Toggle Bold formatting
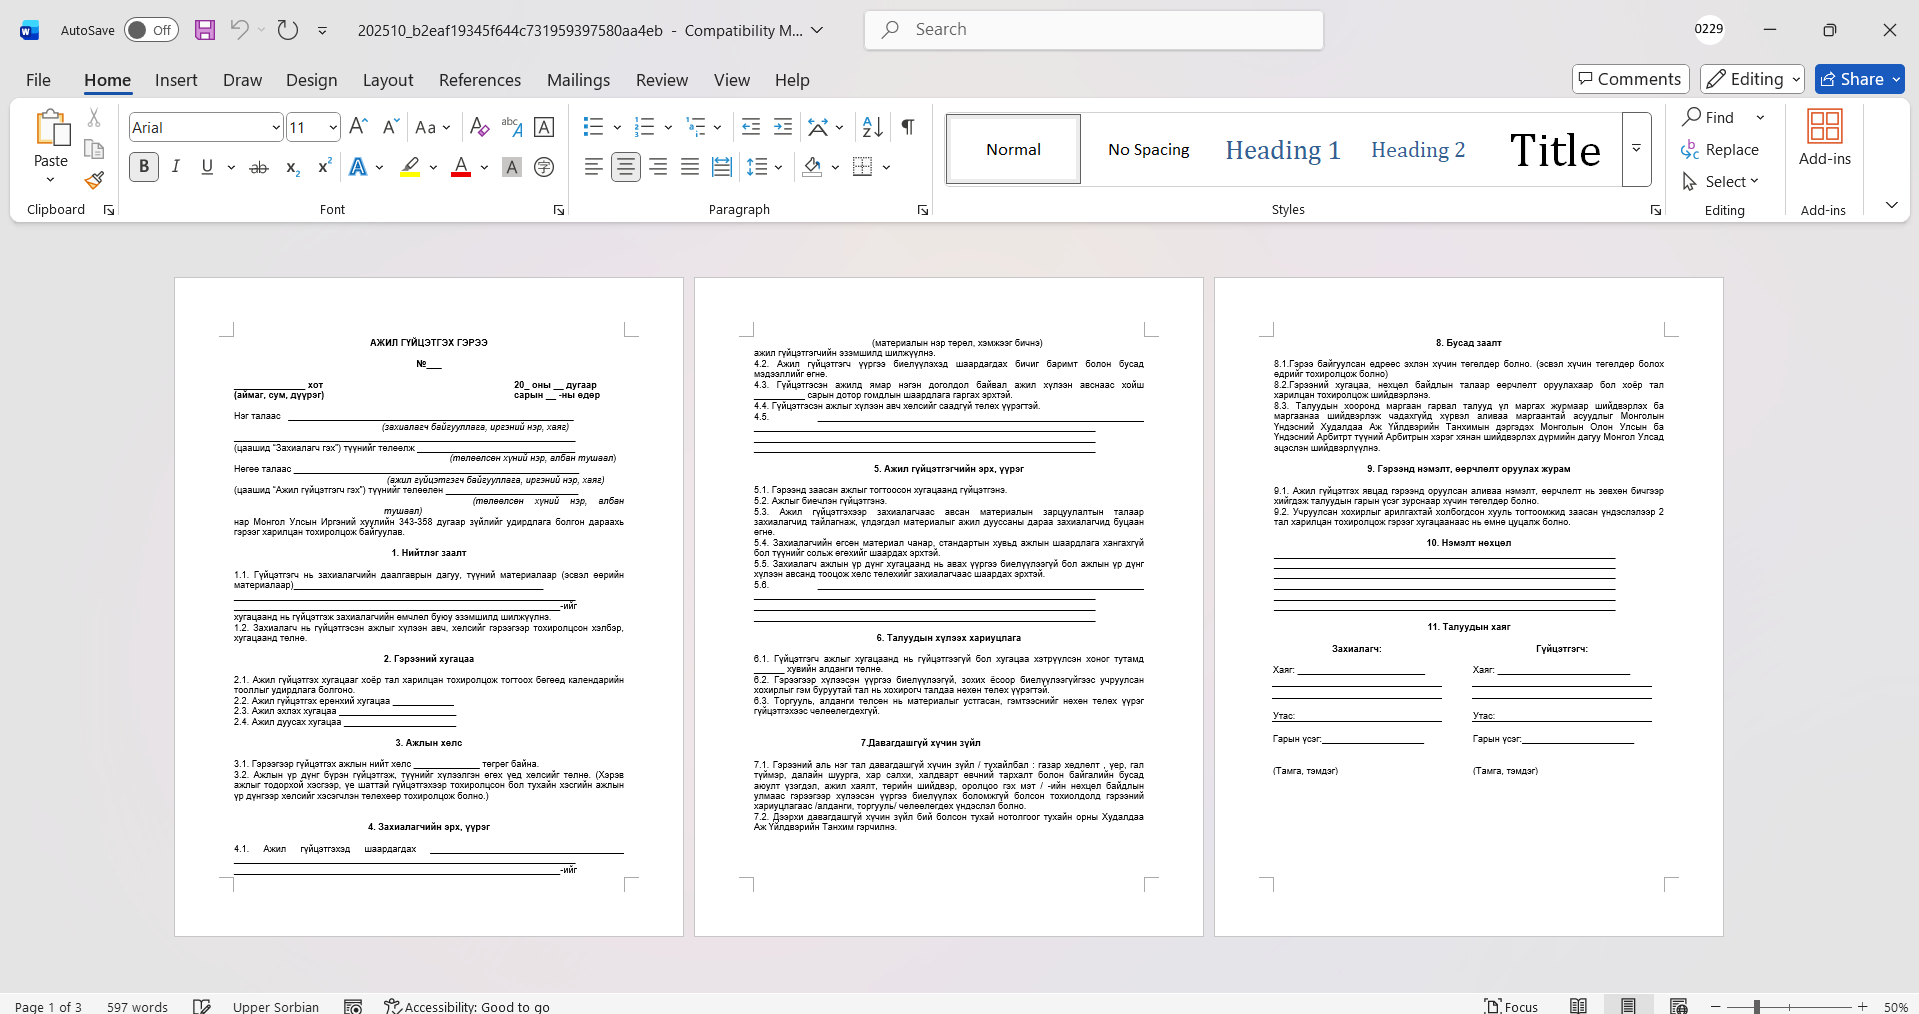Viewport: 1919px width, 1014px height. (144, 167)
